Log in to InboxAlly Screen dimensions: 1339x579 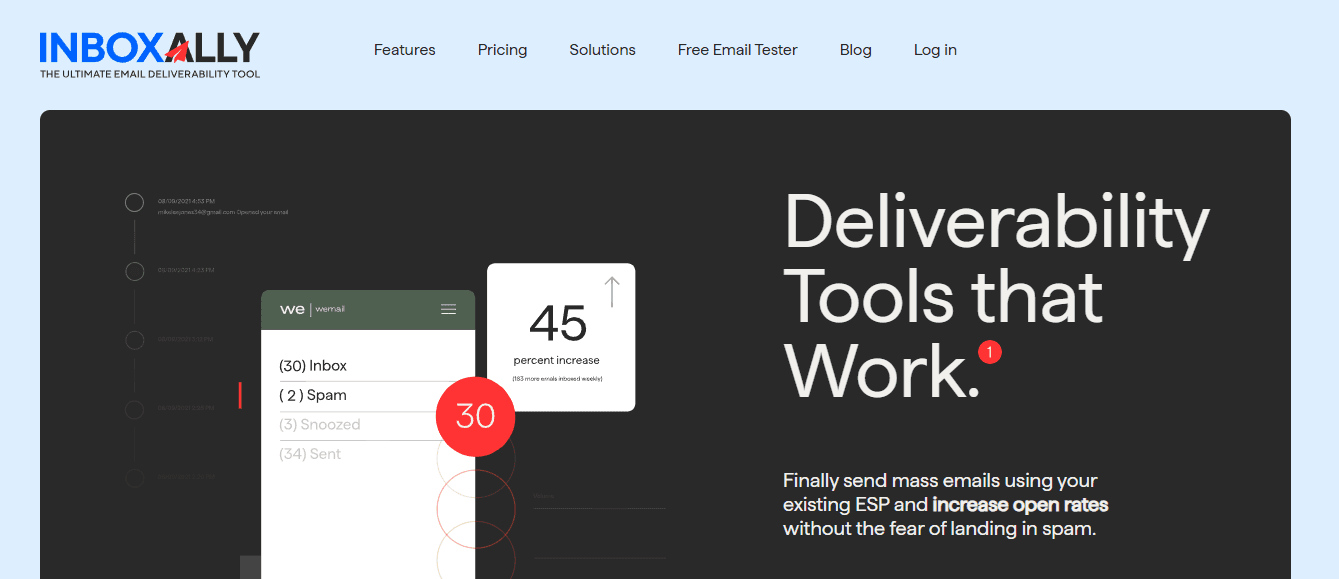[x=934, y=49]
